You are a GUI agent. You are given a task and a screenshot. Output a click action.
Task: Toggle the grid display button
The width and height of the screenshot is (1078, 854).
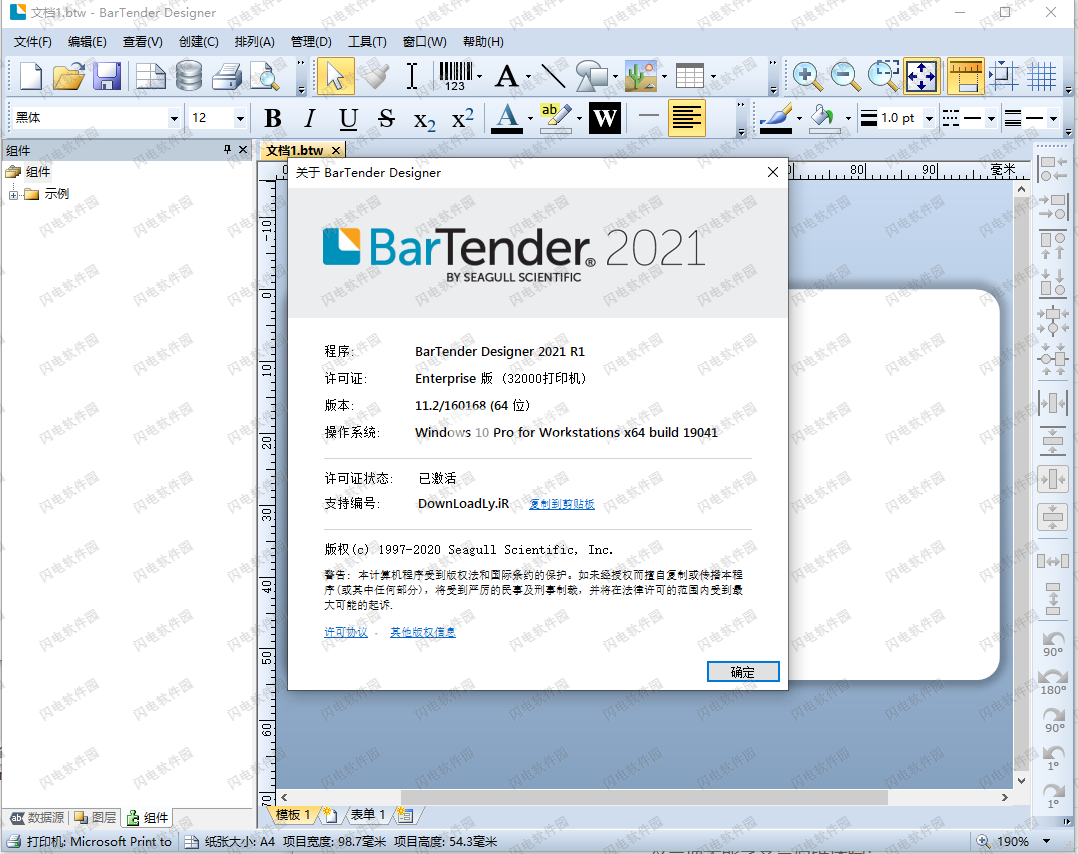click(1042, 76)
